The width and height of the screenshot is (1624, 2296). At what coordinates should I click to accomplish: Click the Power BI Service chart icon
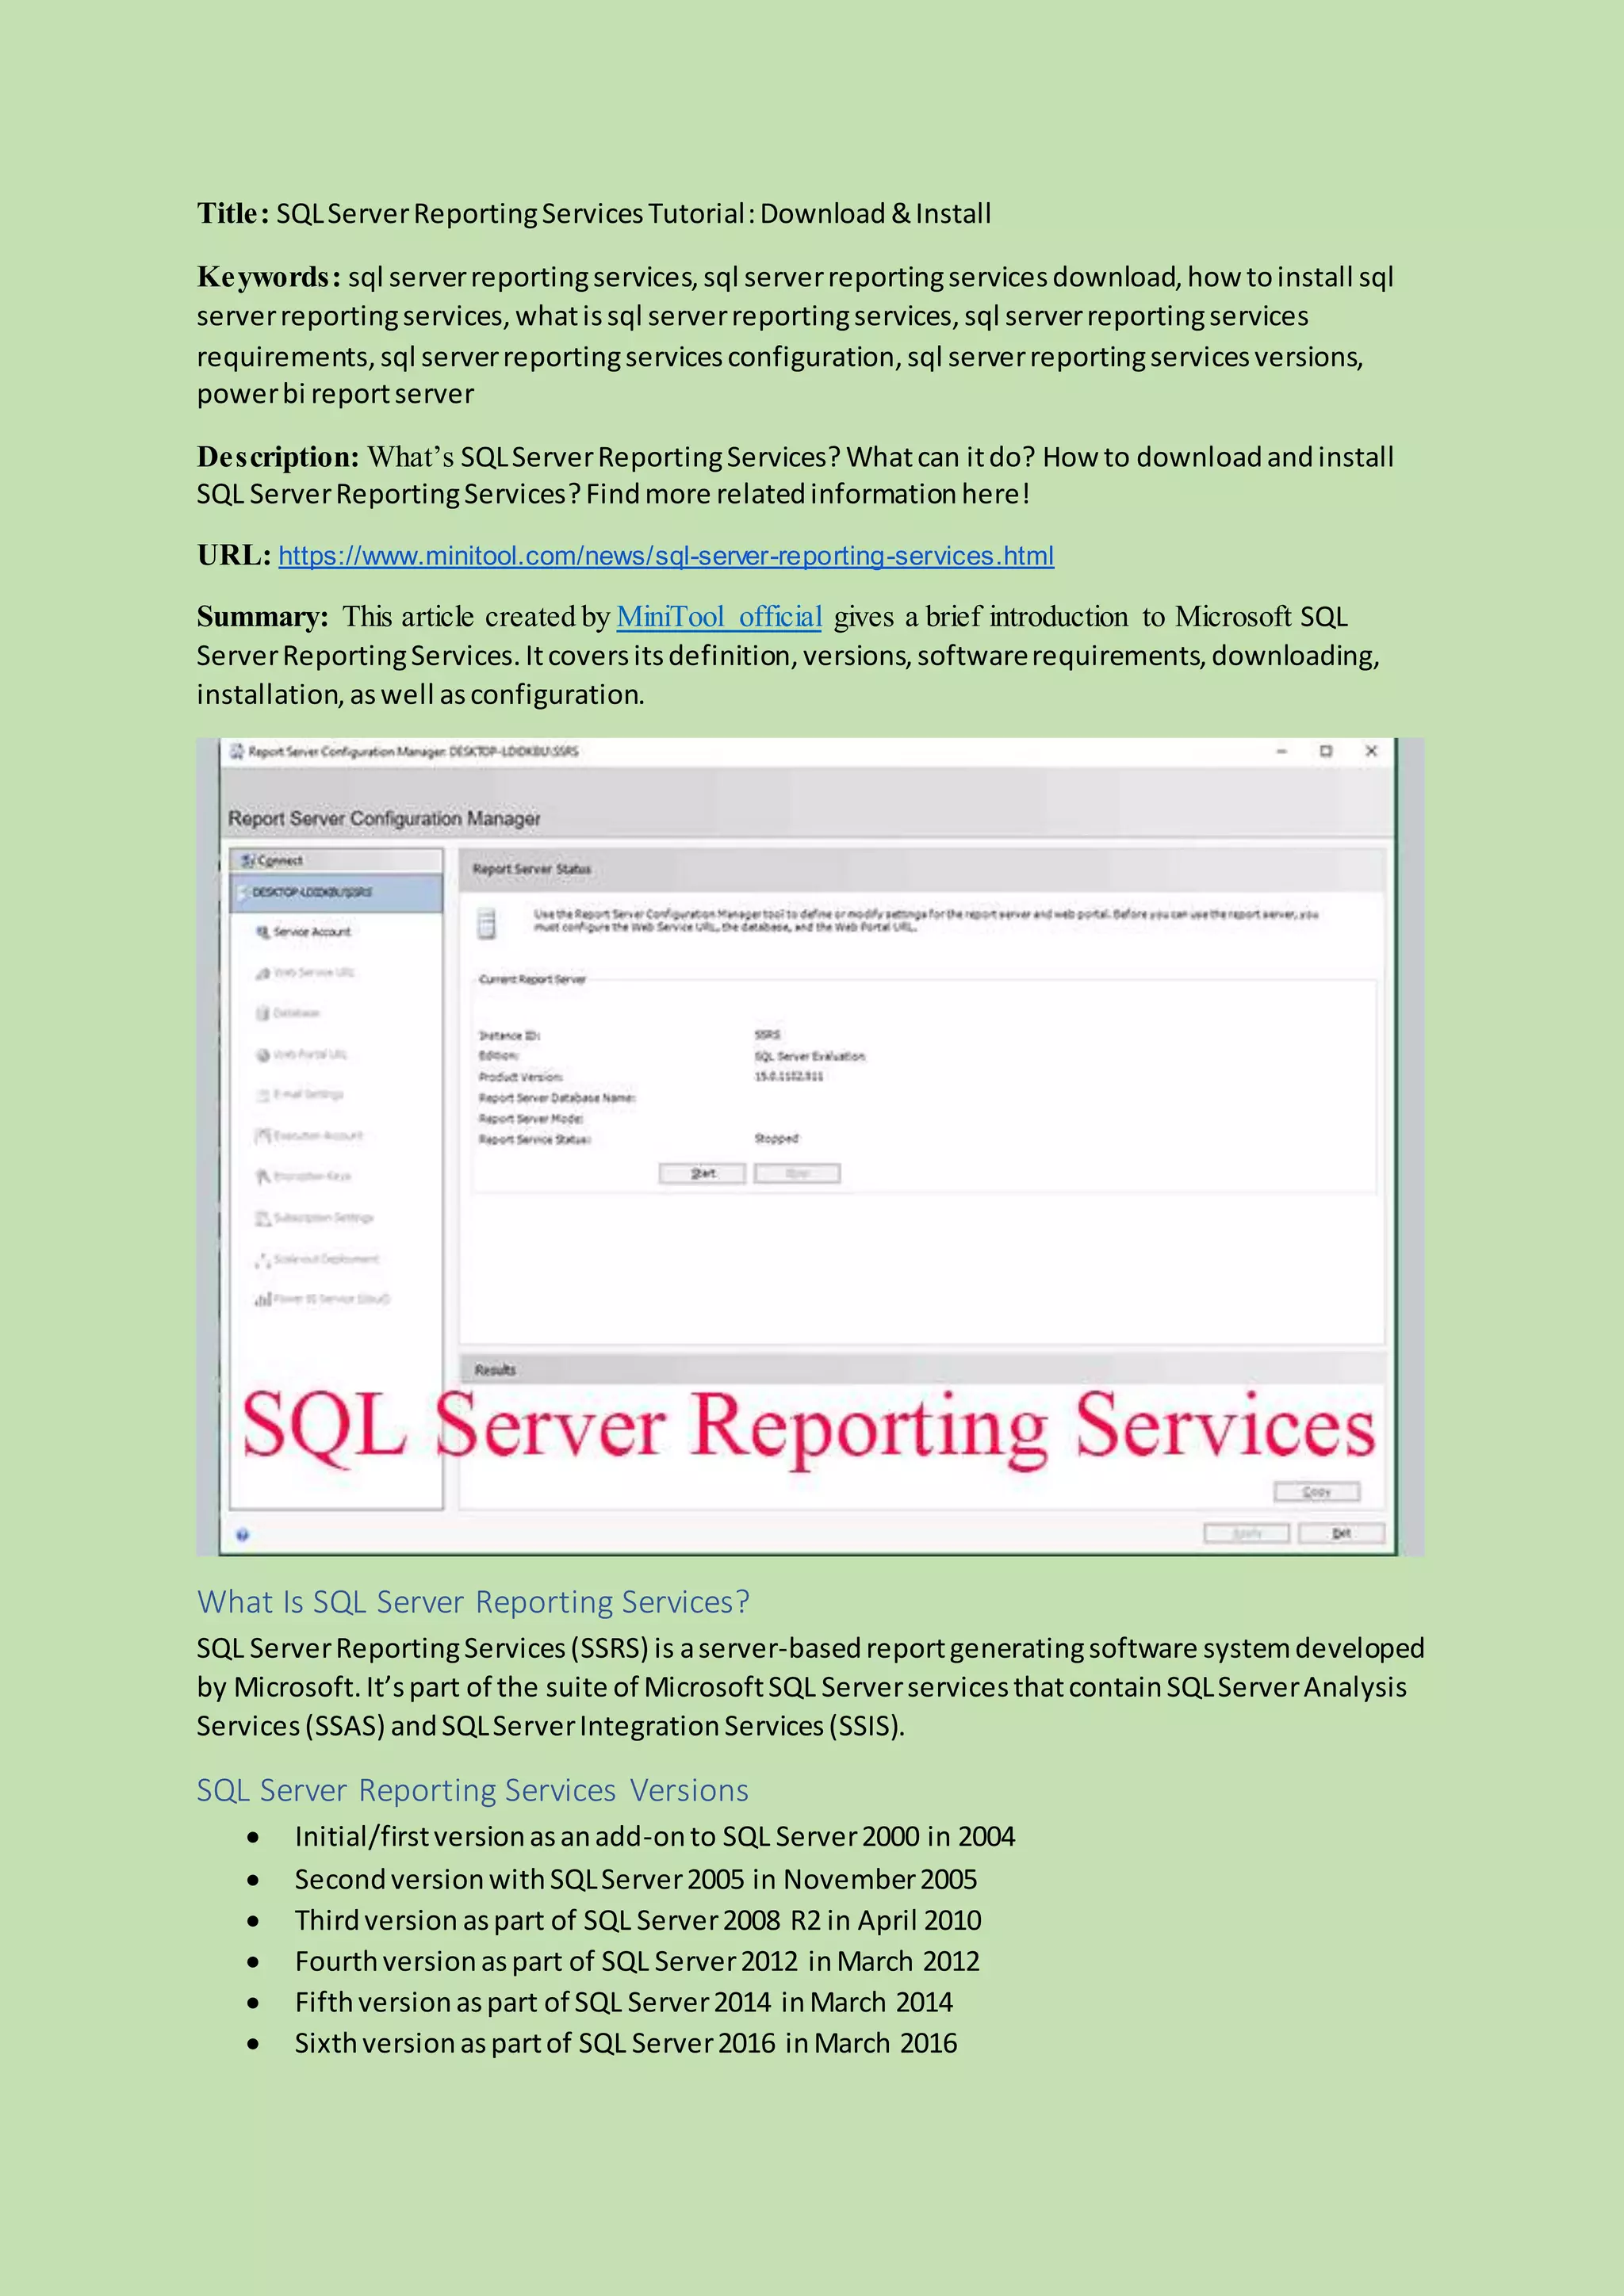(263, 1299)
